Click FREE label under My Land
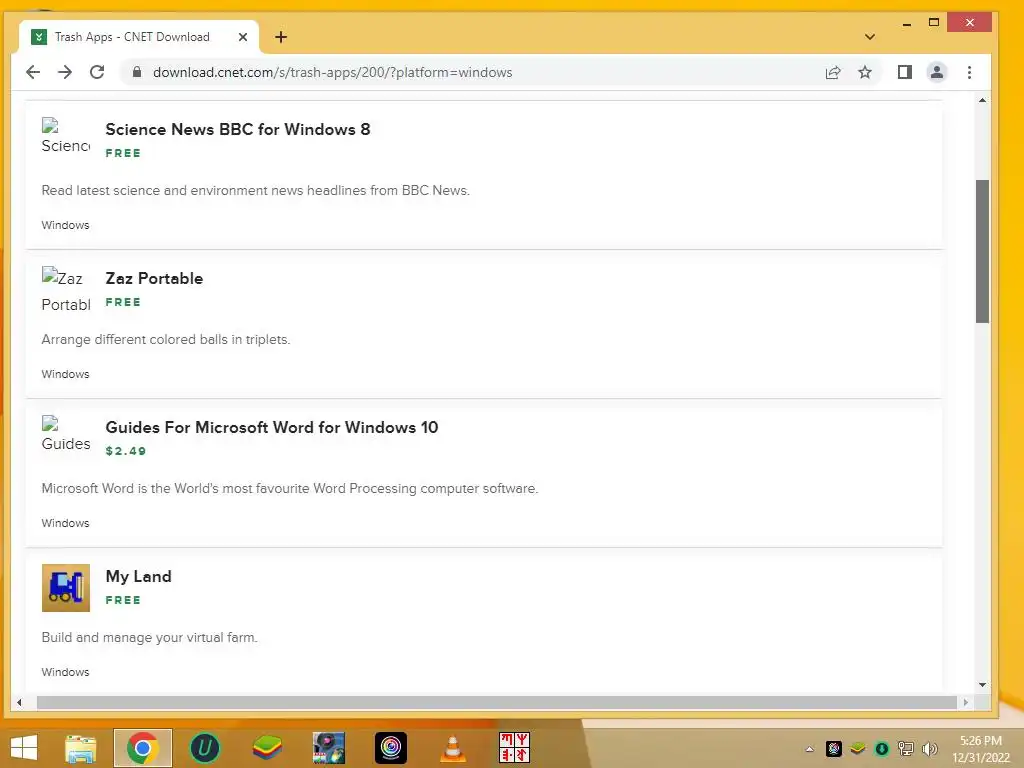The height and width of the screenshot is (768, 1024). pyautogui.click(x=123, y=600)
